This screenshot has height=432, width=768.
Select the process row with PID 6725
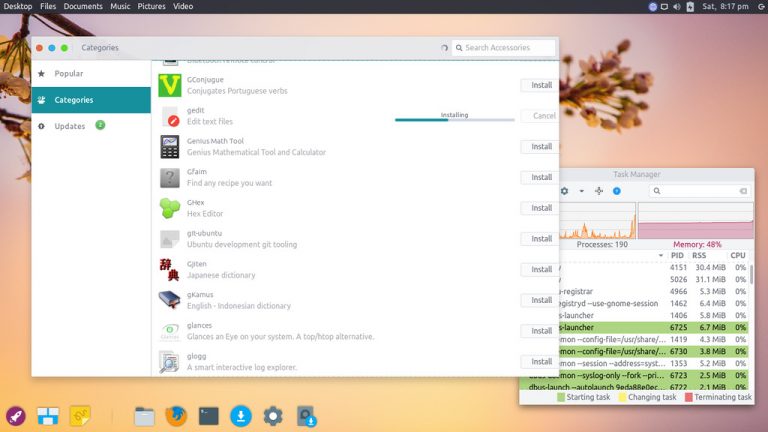(653, 327)
